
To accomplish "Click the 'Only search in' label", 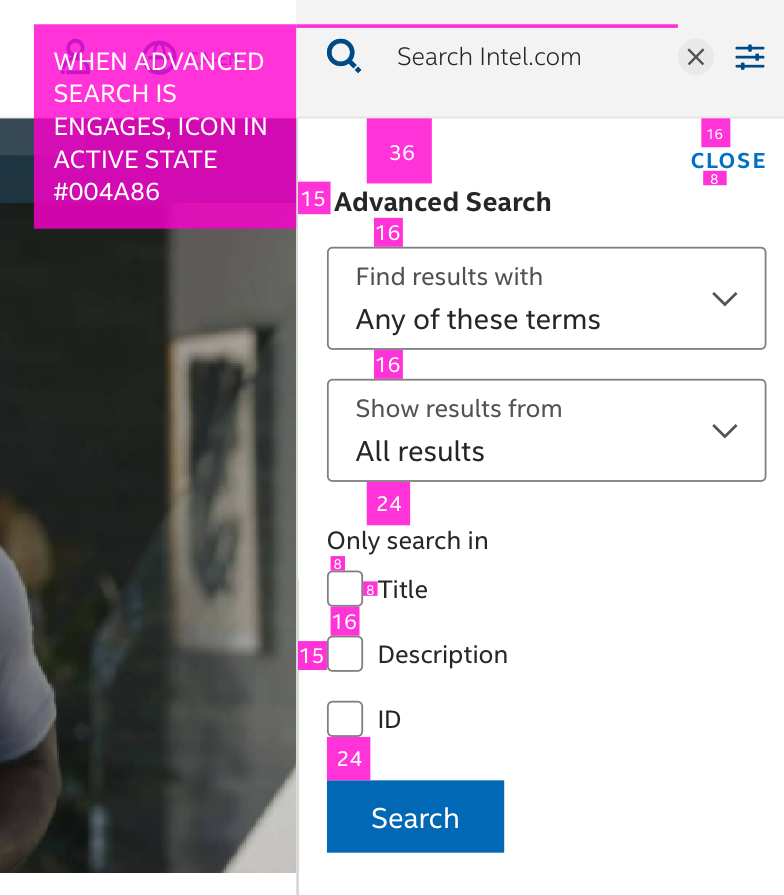I will 407,541.
